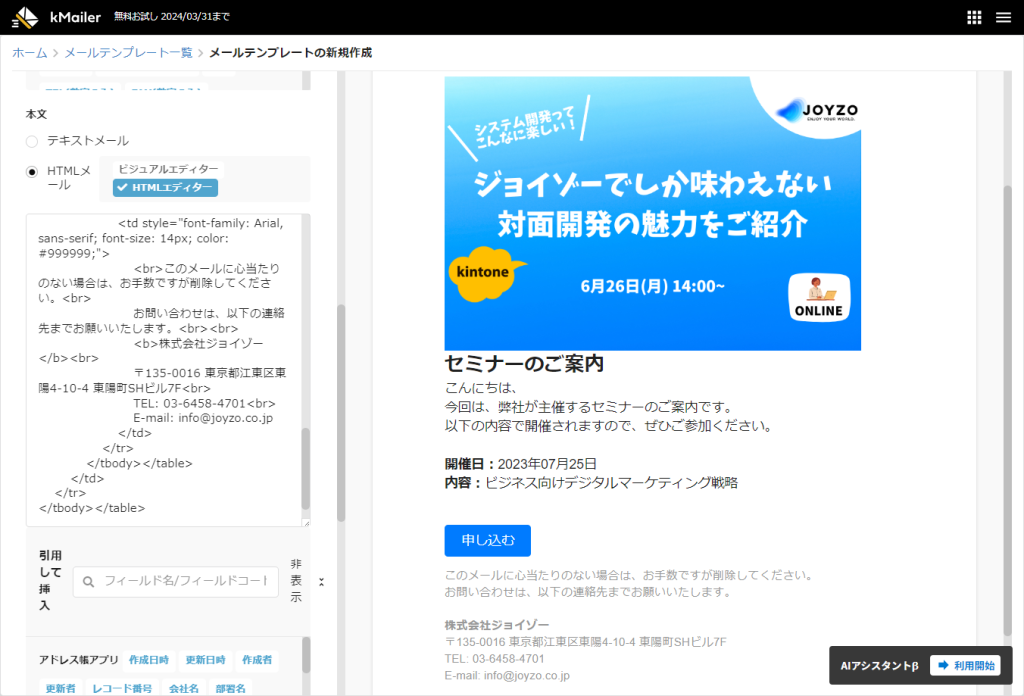The width and height of the screenshot is (1024, 696).
Task: Click the seminar banner image in preview
Action: click(652, 214)
